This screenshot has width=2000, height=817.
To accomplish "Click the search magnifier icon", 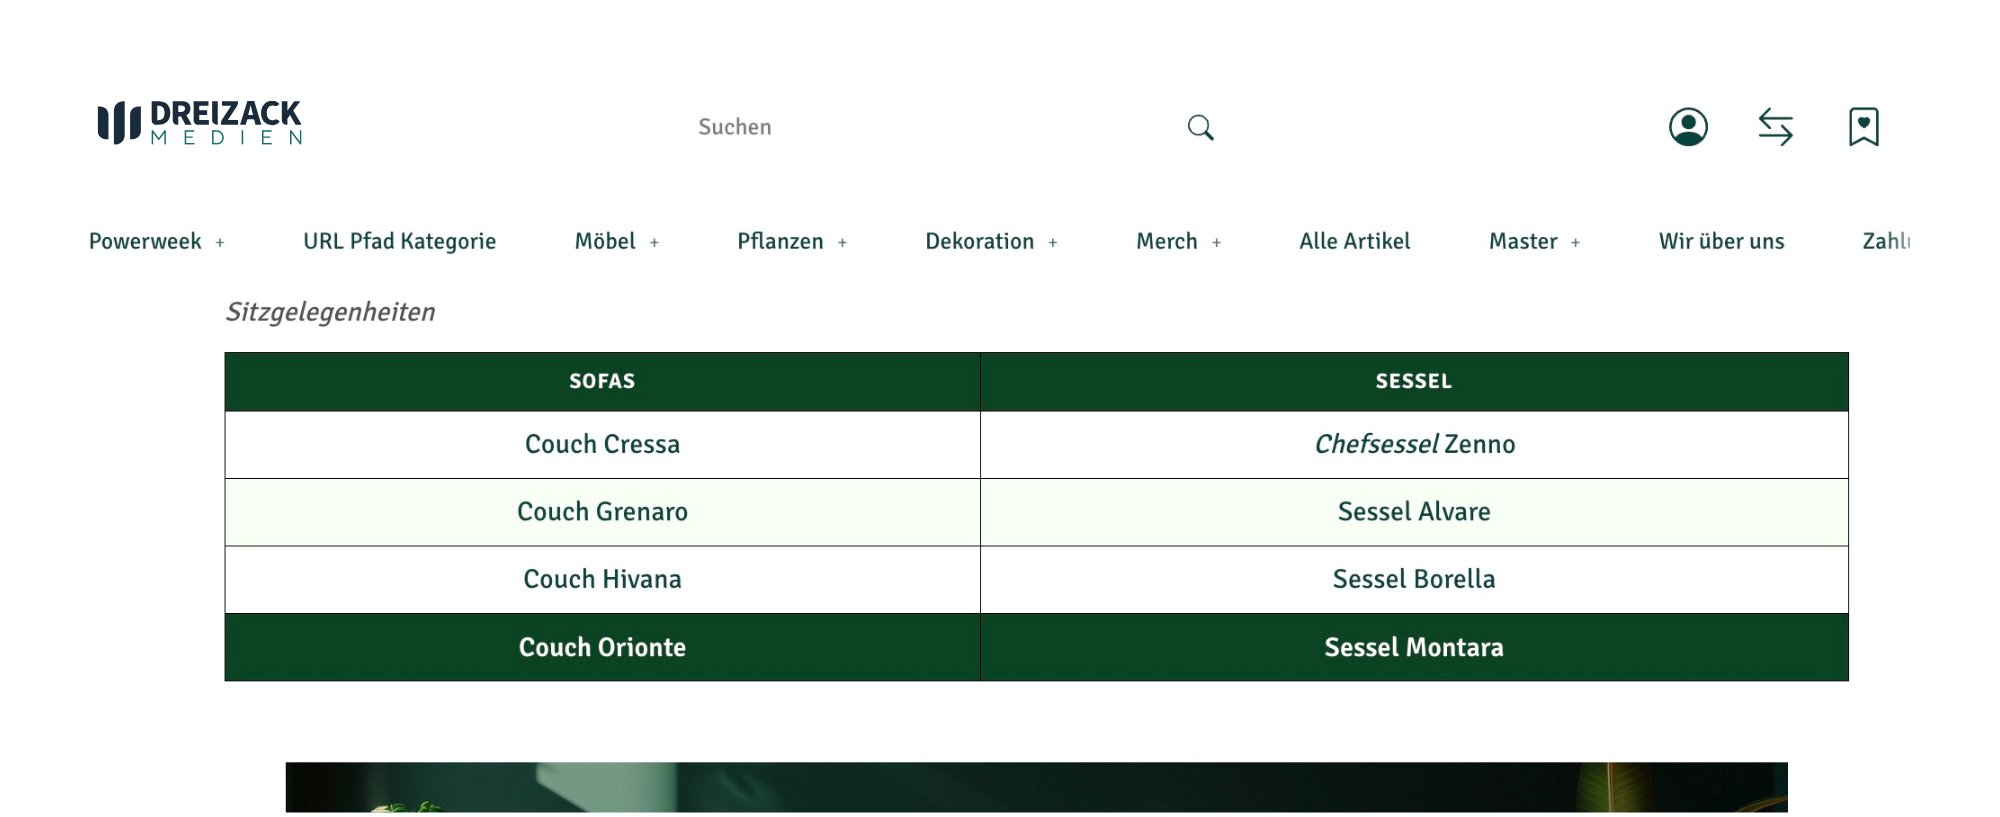I will [x=1200, y=127].
